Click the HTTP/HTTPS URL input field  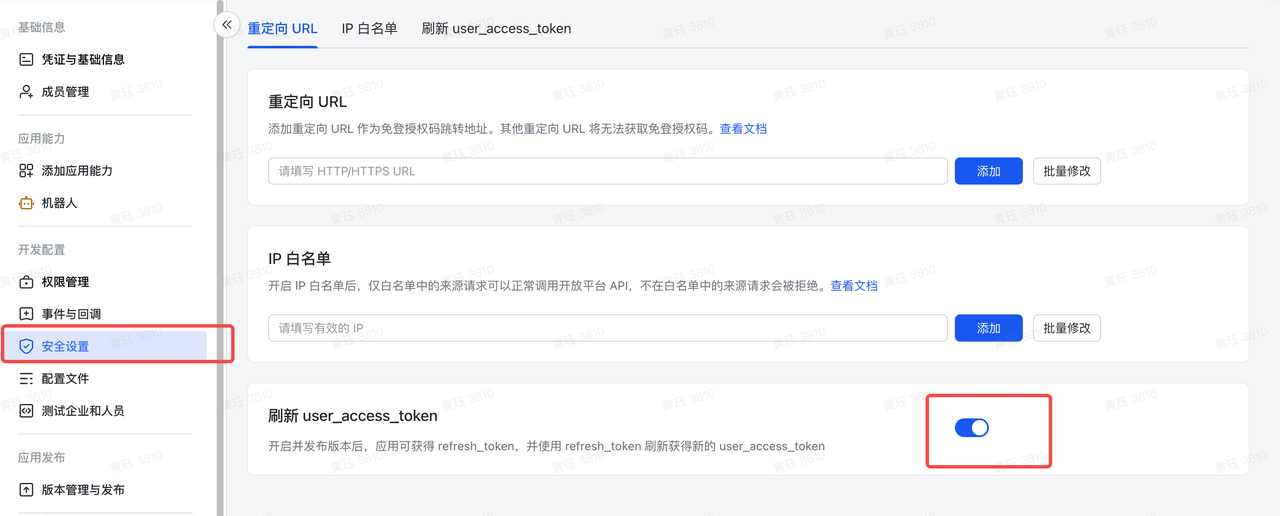[607, 171]
